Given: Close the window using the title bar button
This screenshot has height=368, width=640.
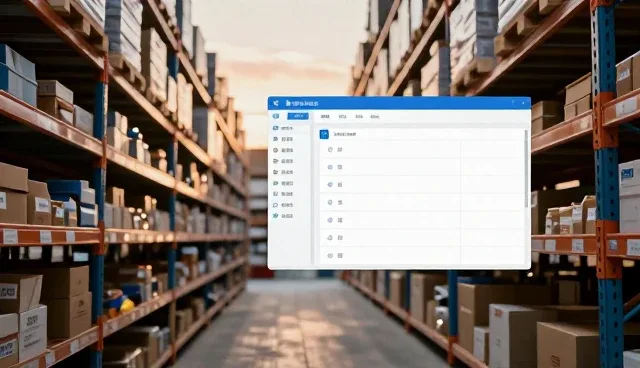Looking at the screenshot, I should pos(523,103).
